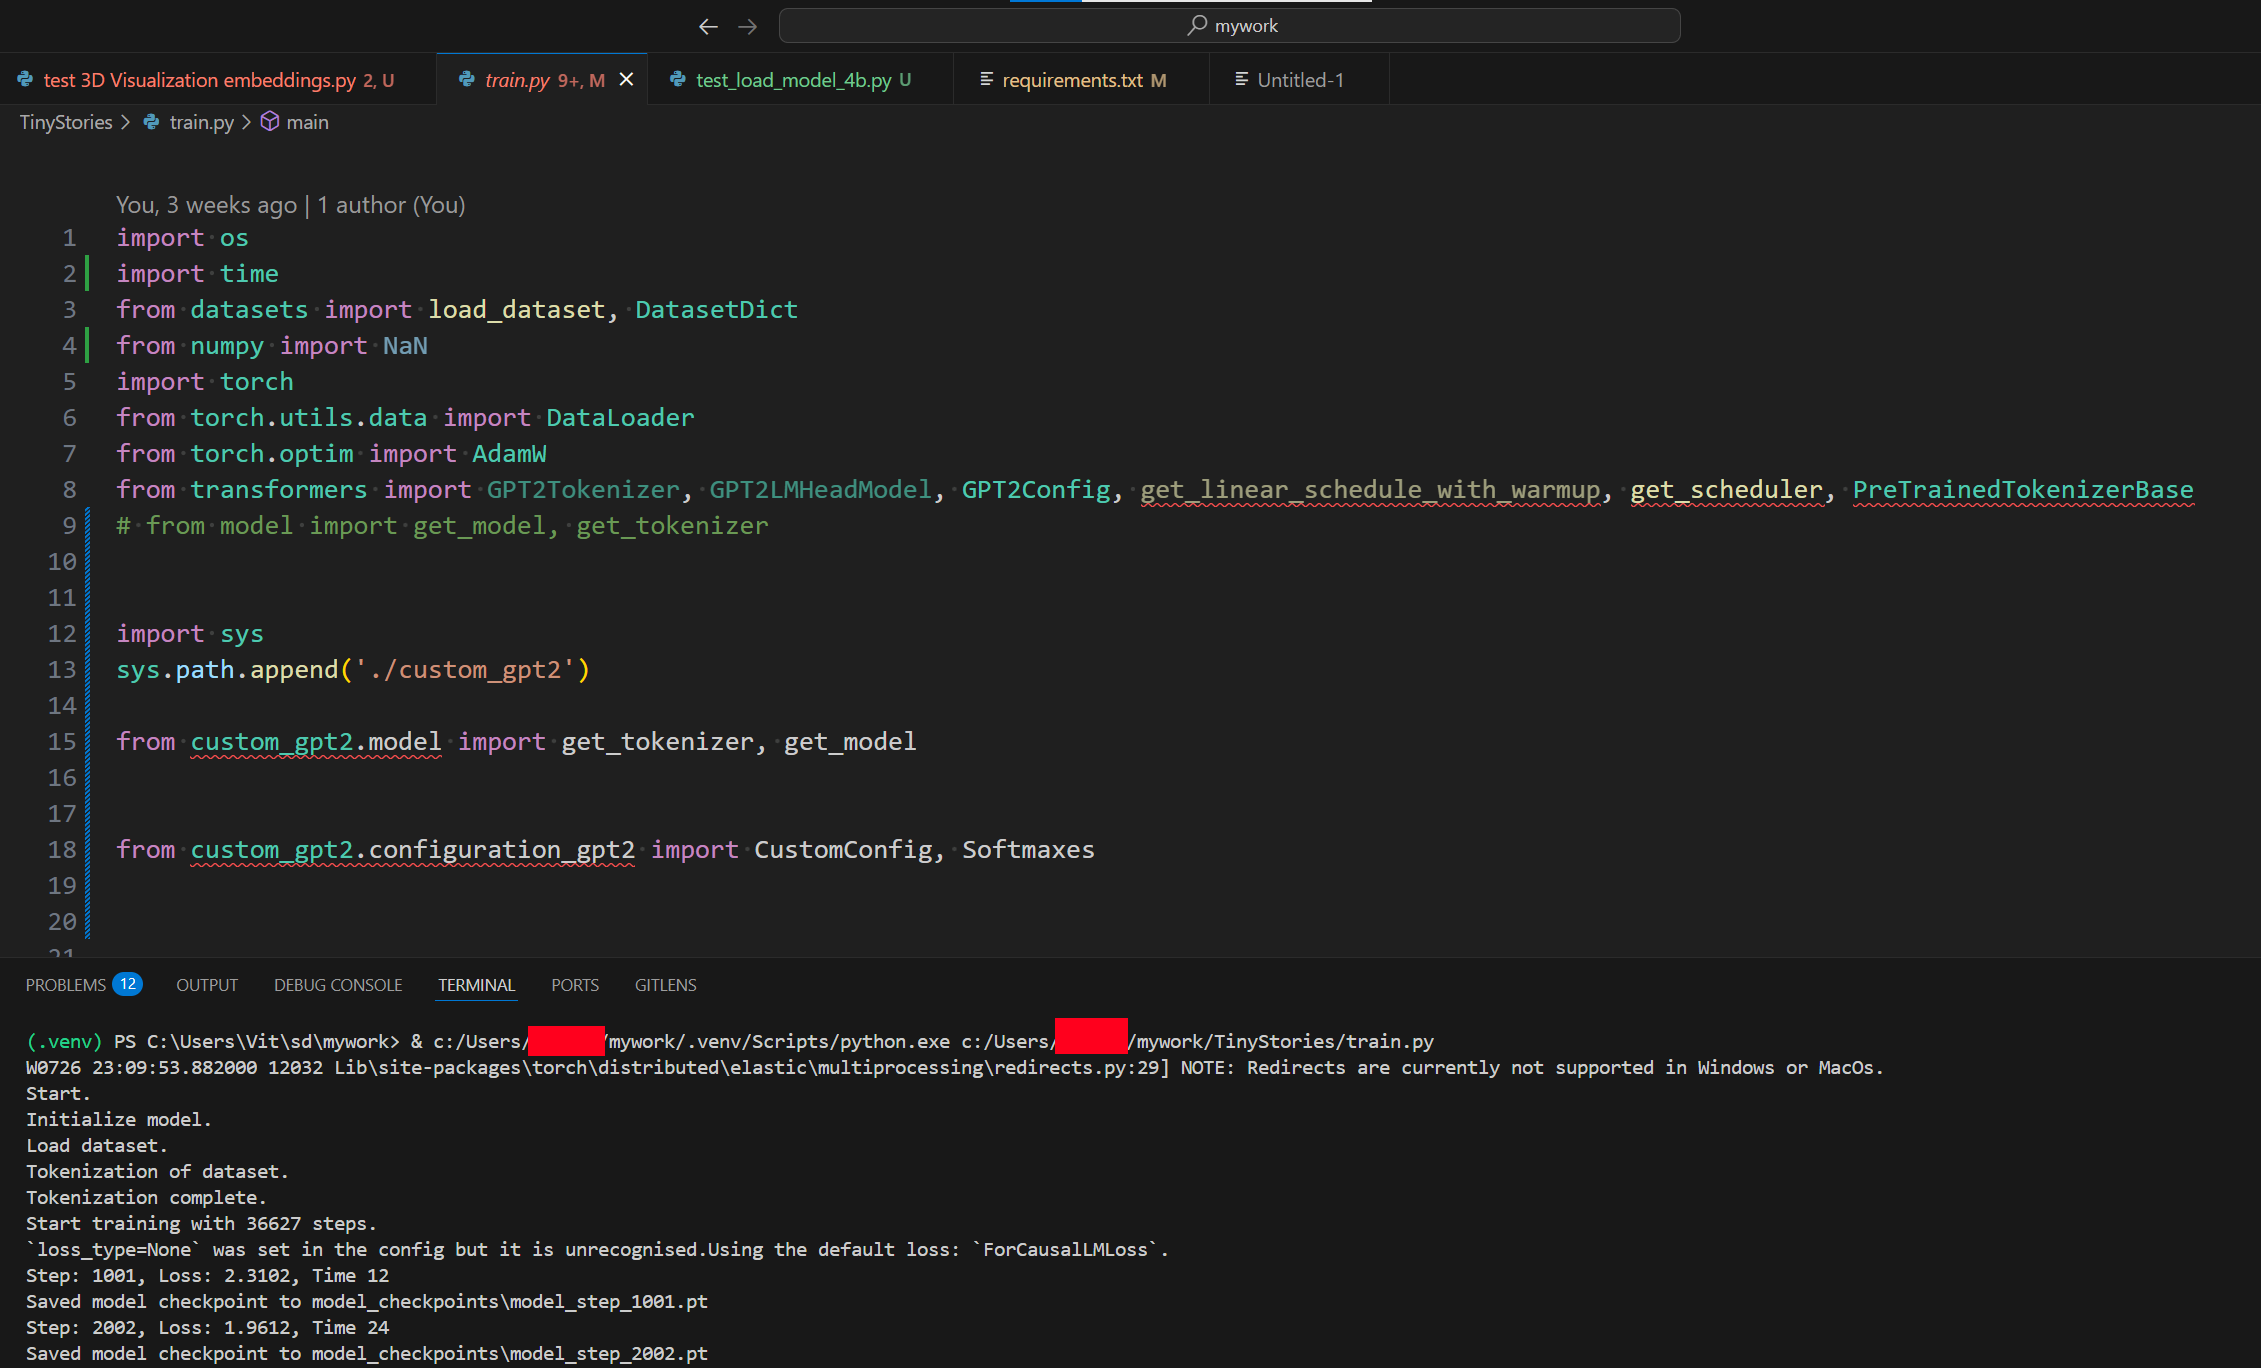Click the blame annotation 'You, 3 weeks ago'
The height and width of the screenshot is (1368, 2261).
tap(206, 205)
